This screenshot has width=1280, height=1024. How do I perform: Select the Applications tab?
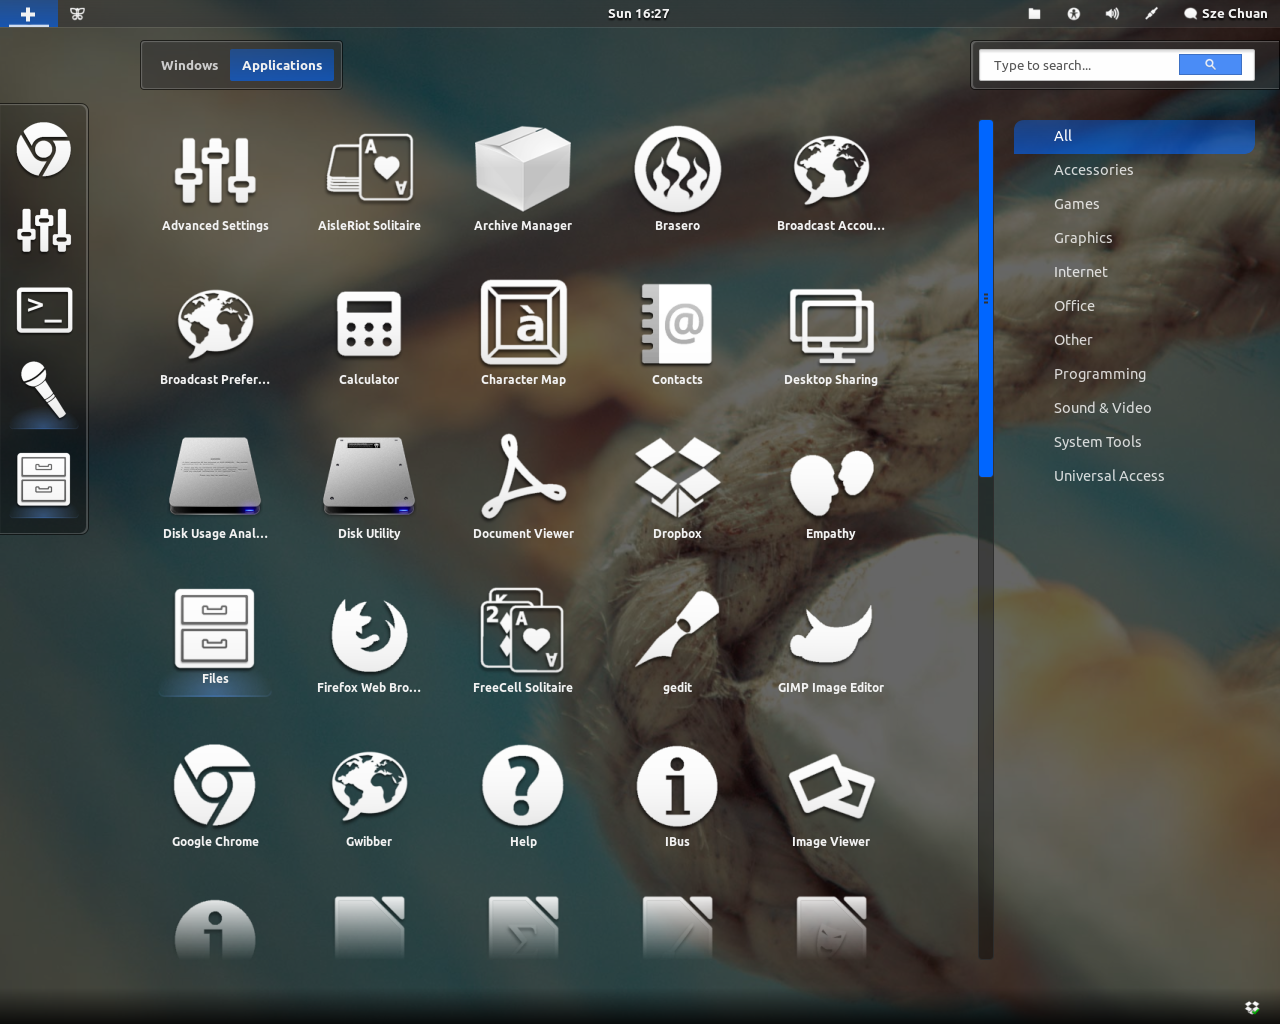pos(282,65)
